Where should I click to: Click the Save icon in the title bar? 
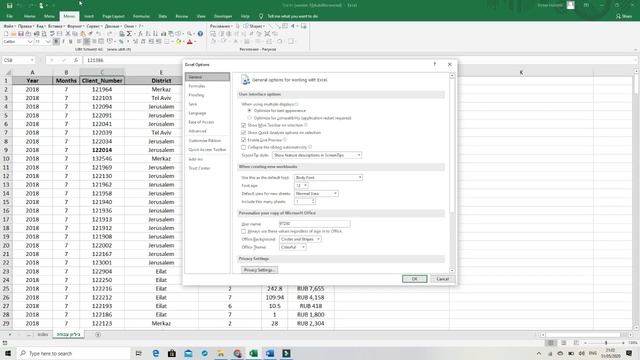point(9,5)
